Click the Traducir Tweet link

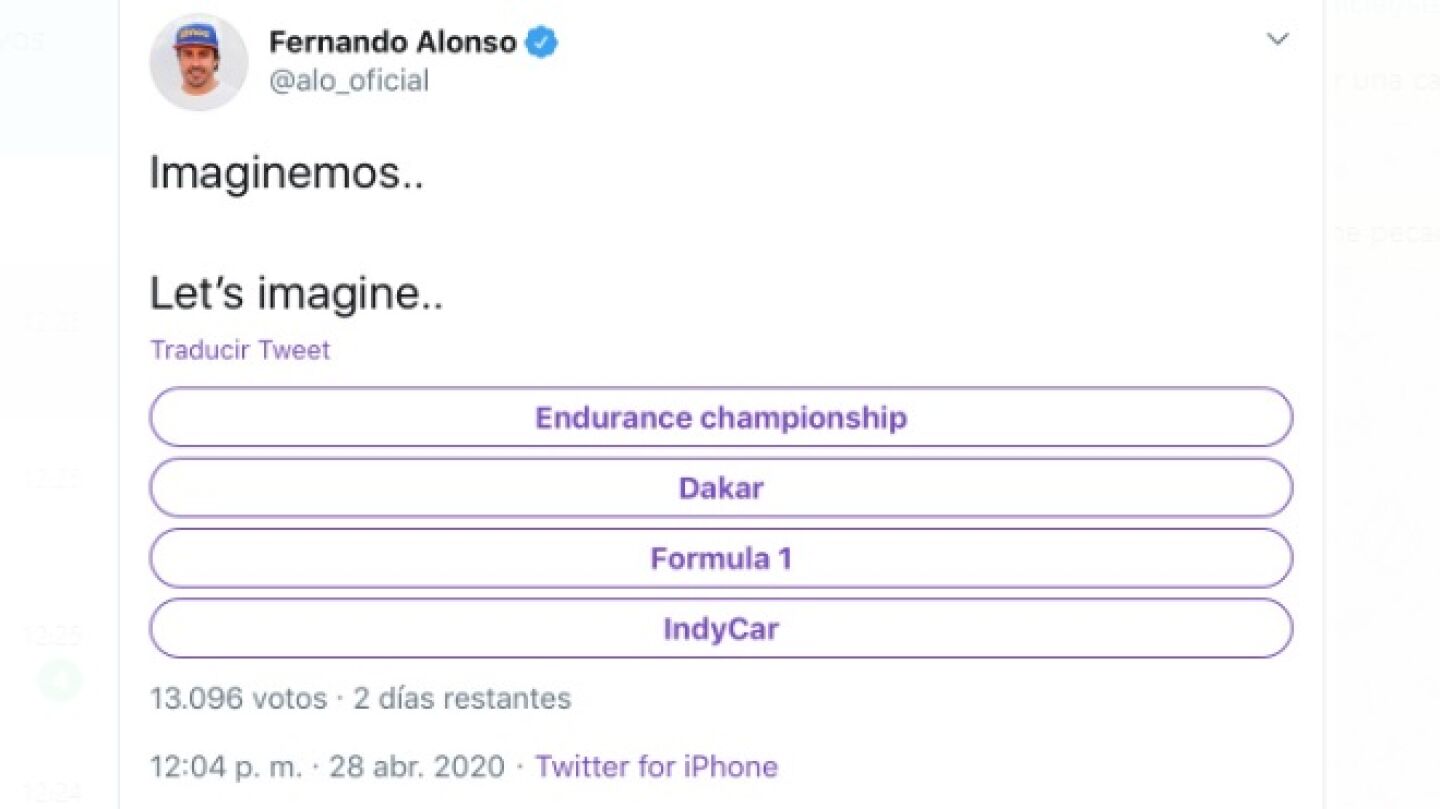click(240, 350)
